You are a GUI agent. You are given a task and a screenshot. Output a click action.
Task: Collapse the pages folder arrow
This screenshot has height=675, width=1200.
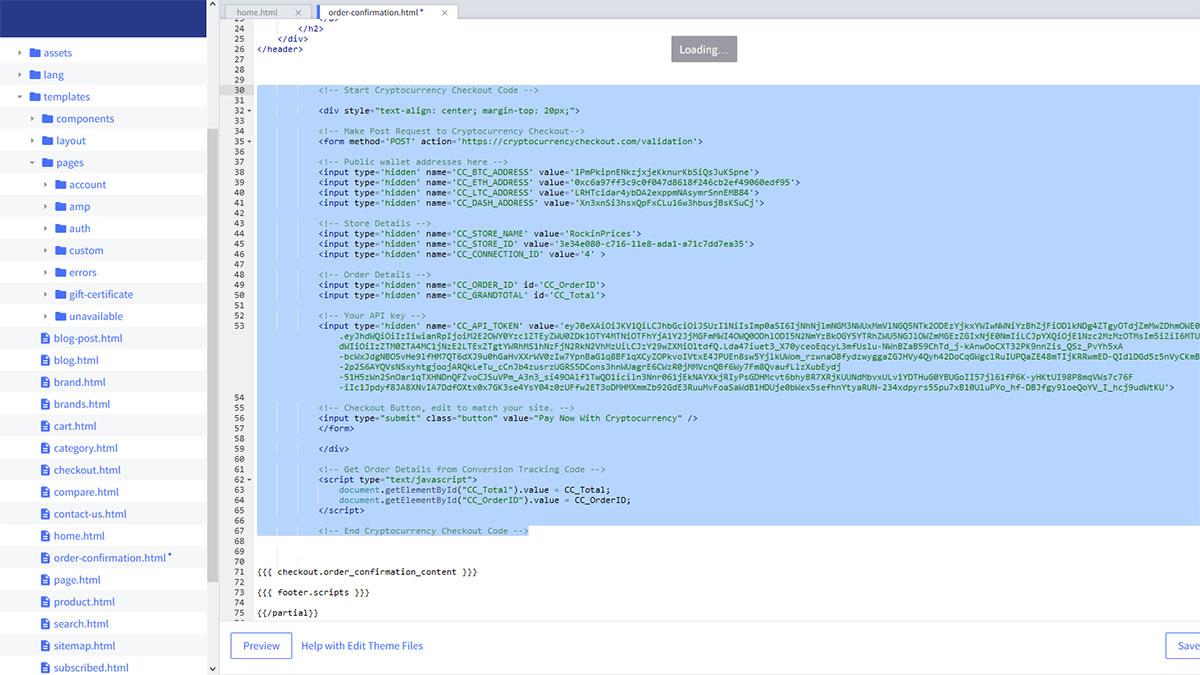33,163
